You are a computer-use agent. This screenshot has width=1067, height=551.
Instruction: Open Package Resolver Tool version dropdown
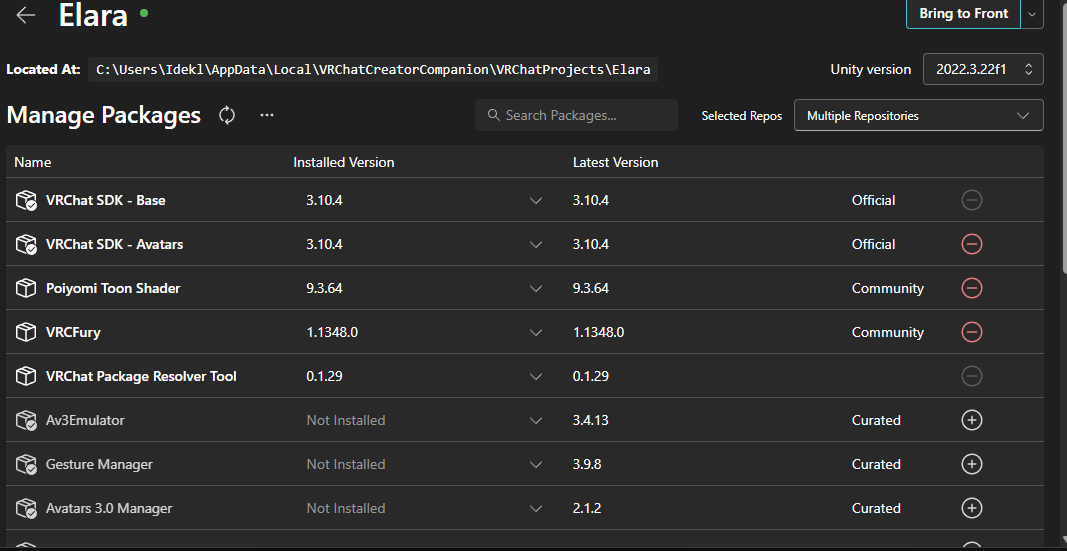(x=536, y=376)
